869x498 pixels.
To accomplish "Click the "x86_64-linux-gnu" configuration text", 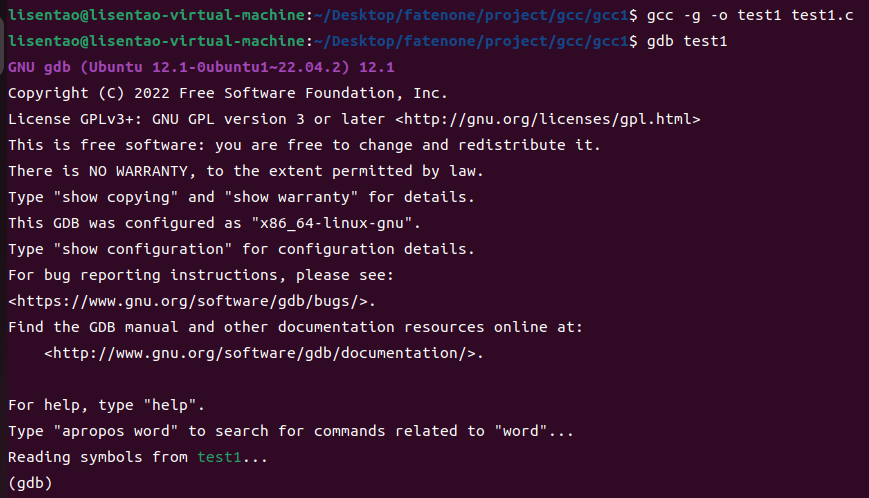I will pos(332,223).
